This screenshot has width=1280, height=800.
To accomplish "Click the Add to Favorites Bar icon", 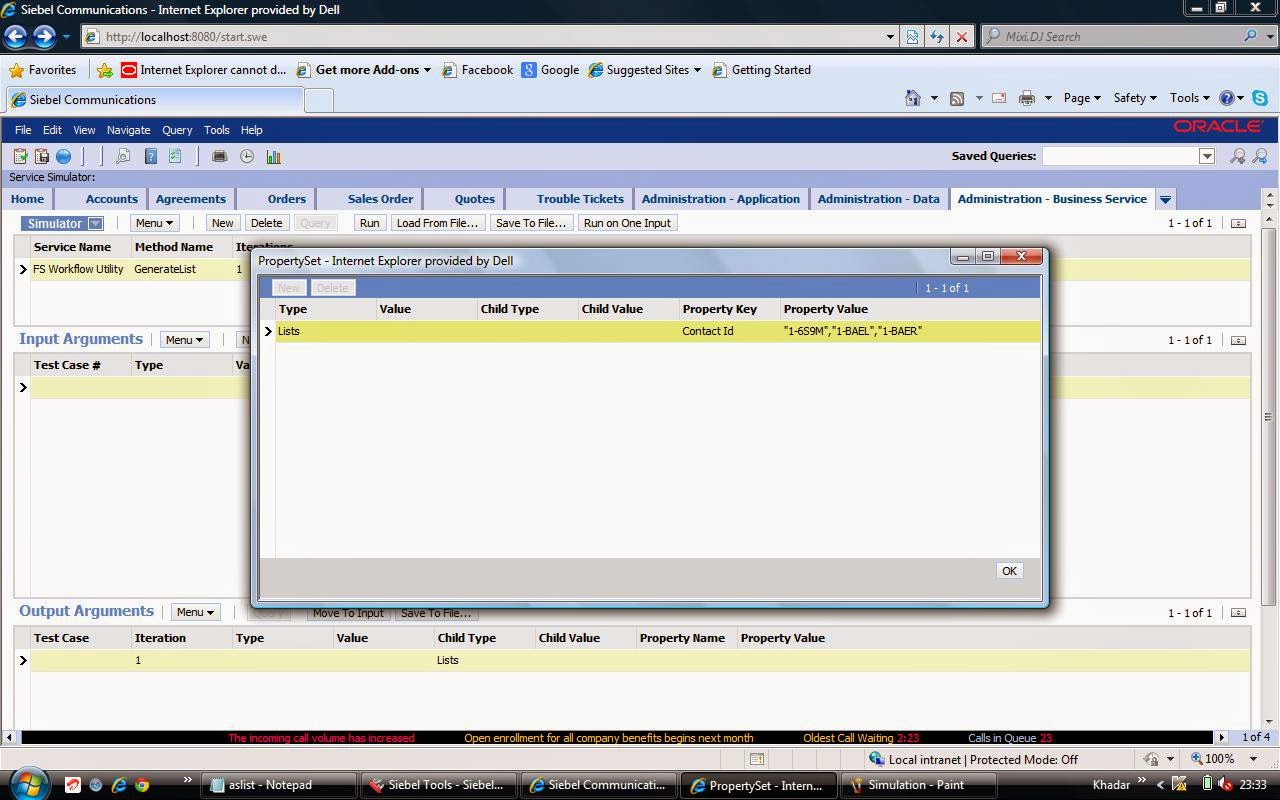I will tap(105, 70).
